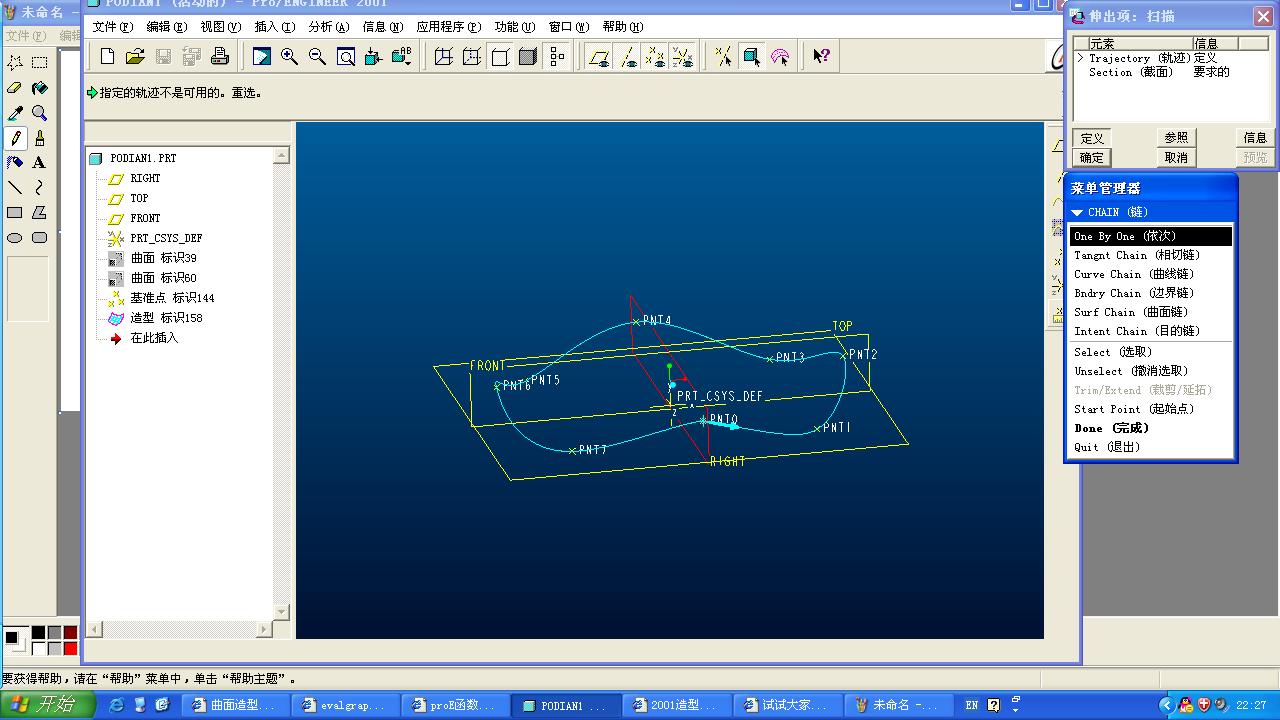This screenshot has height=720, width=1280.
Task: Open the 视图(V) menu
Action: pyautogui.click(x=220, y=27)
